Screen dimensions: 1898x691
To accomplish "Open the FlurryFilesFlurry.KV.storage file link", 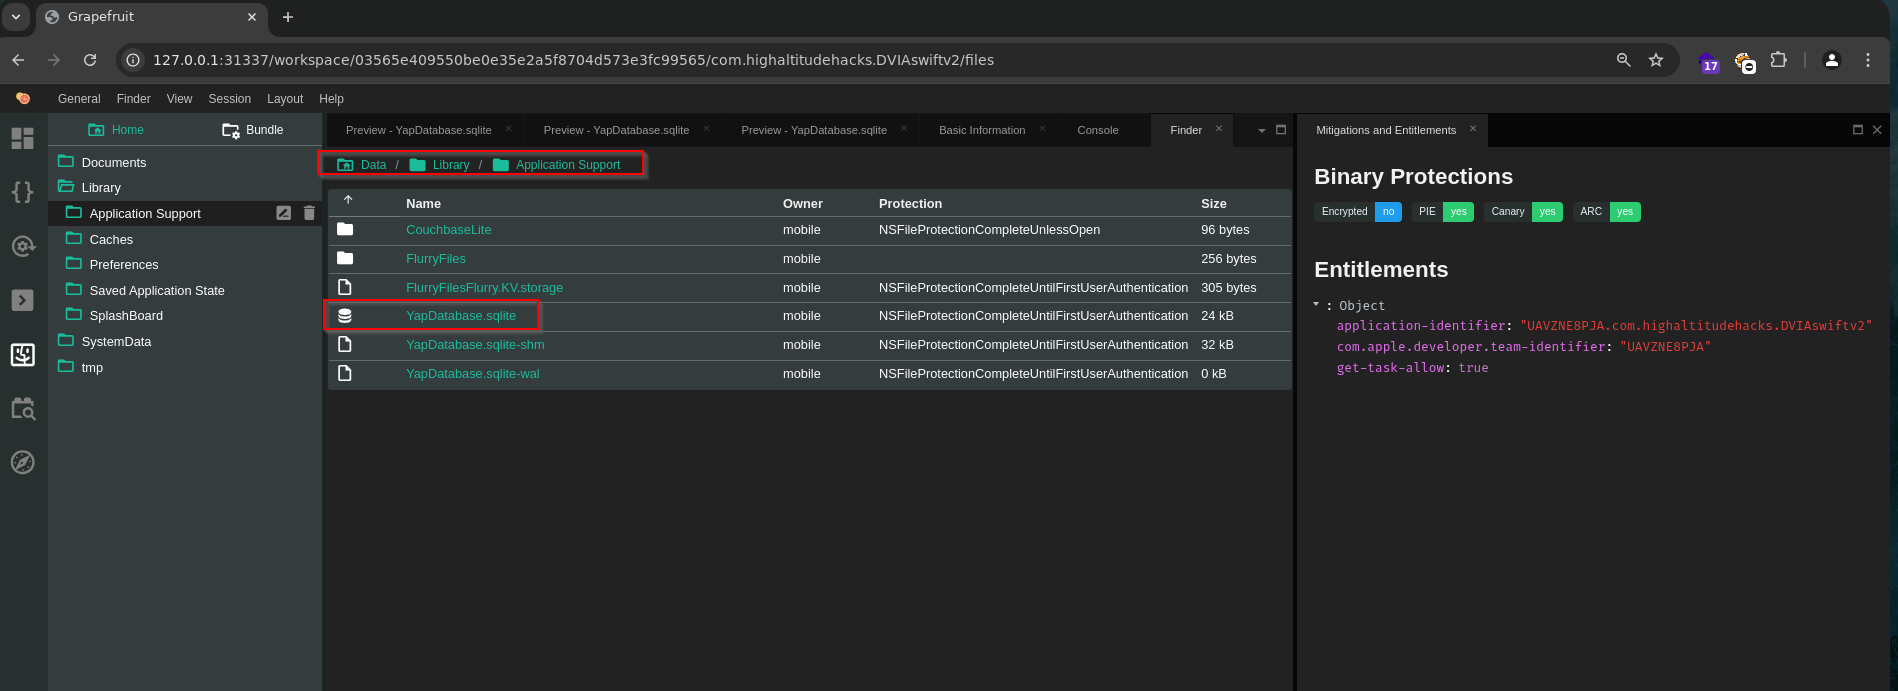I will [x=484, y=288].
